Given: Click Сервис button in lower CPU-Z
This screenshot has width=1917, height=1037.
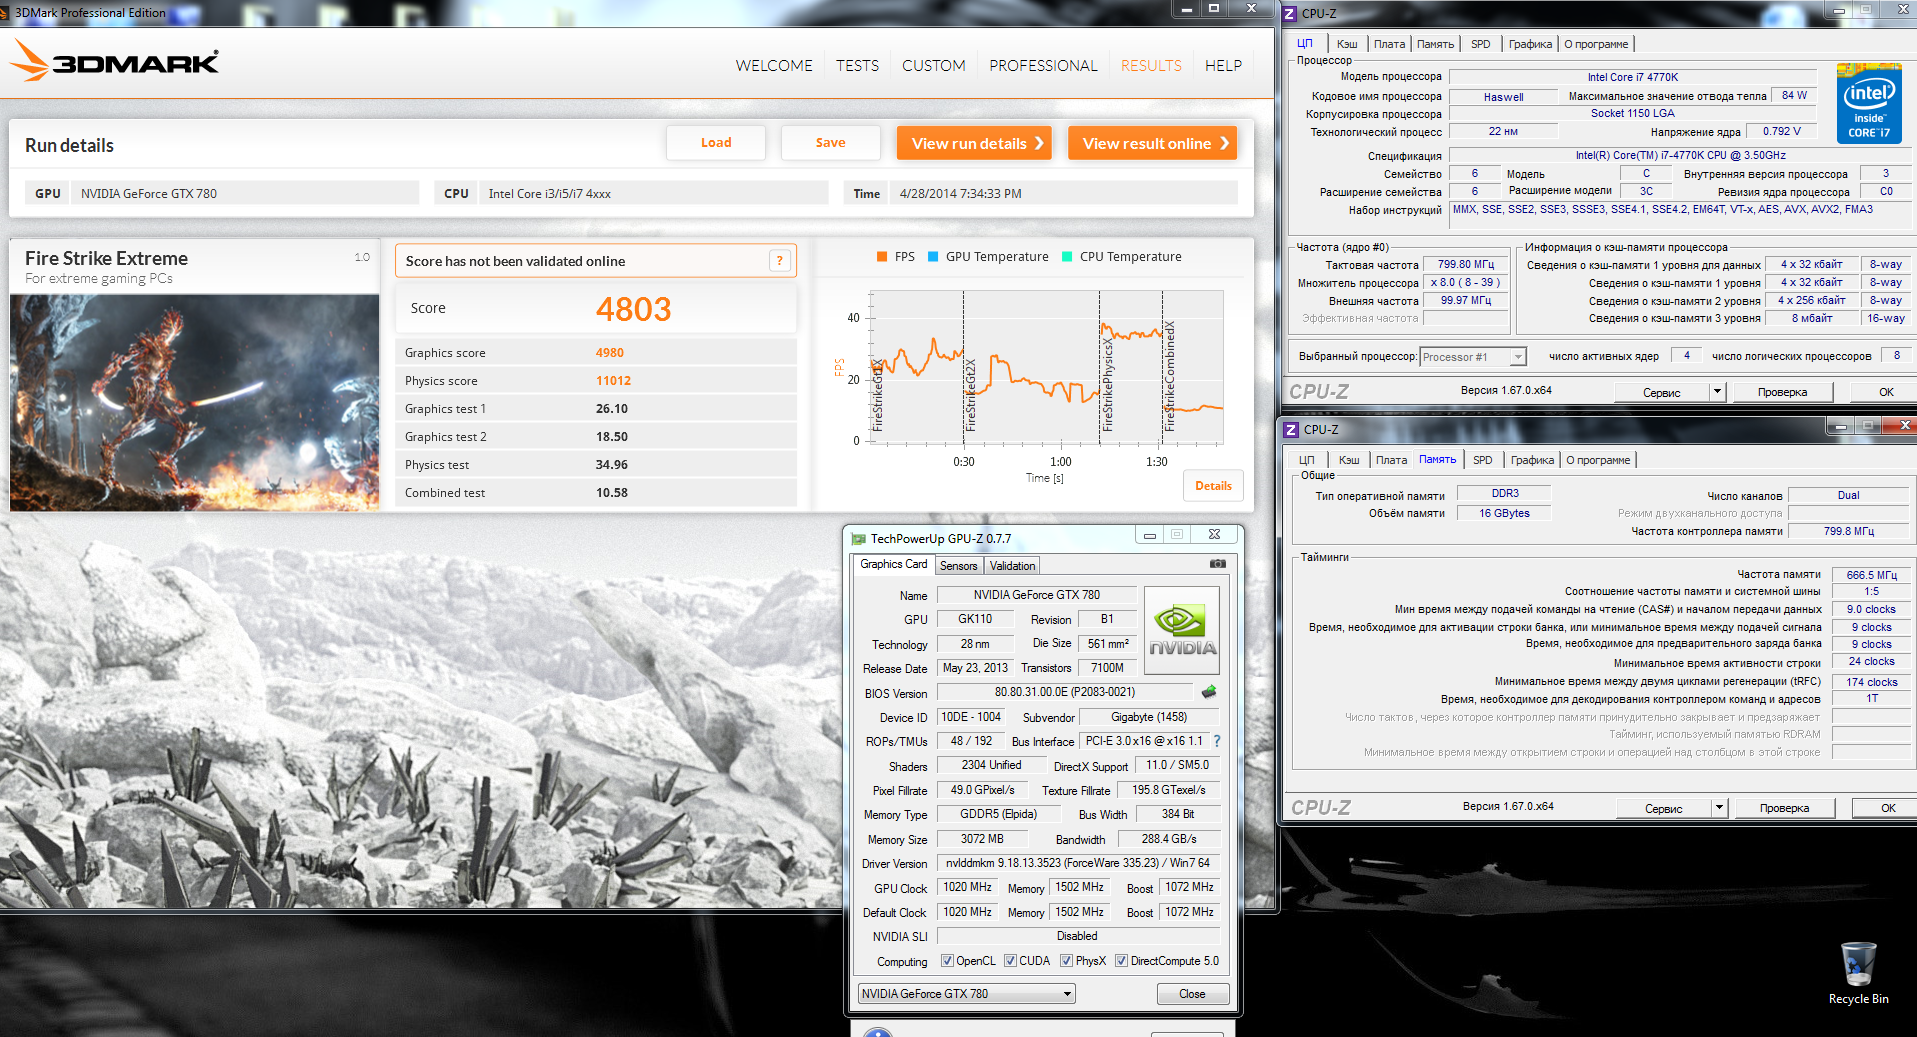Looking at the screenshot, I should coord(1663,808).
